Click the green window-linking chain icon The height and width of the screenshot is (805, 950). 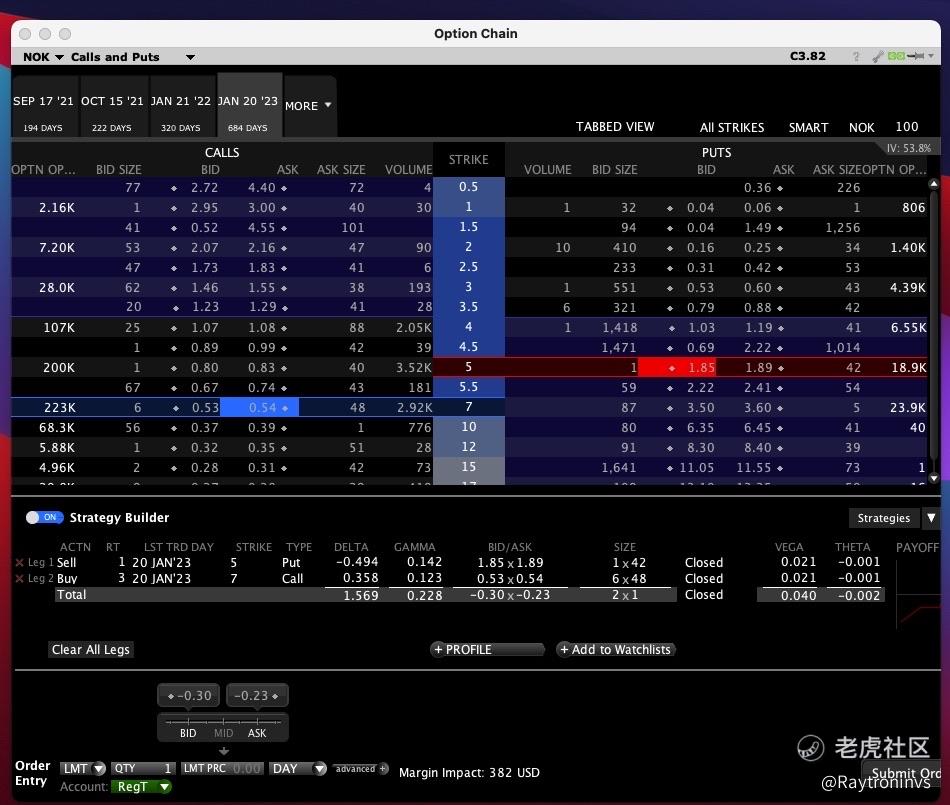point(896,56)
